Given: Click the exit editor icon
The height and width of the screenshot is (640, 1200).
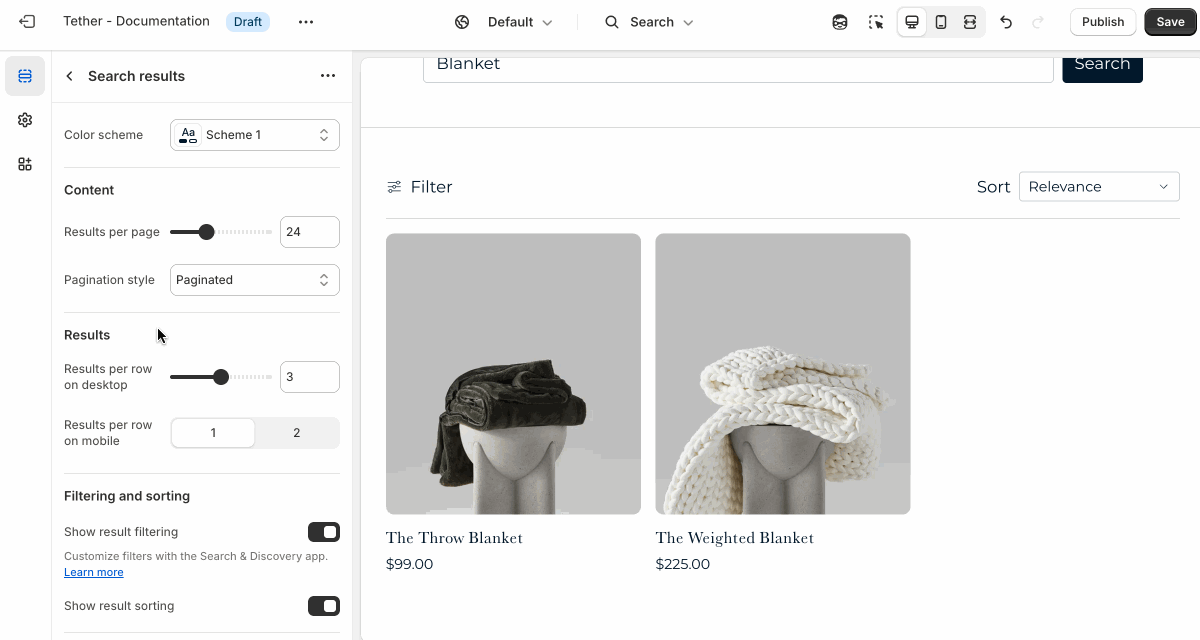Looking at the screenshot, I should pyautogui.click(x=27, y=21).
